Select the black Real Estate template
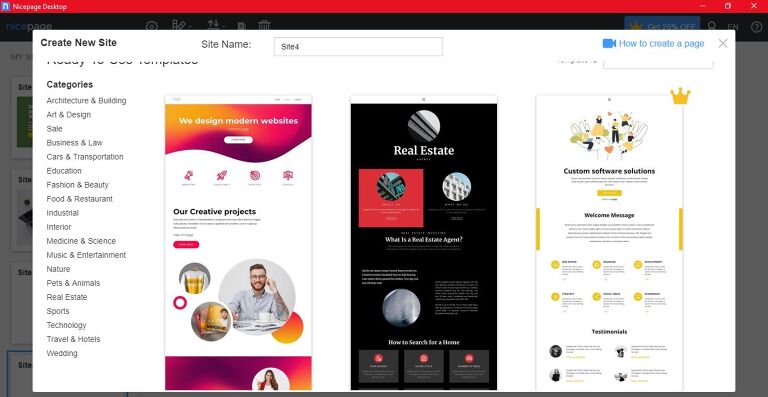 [x=424, y=243]
